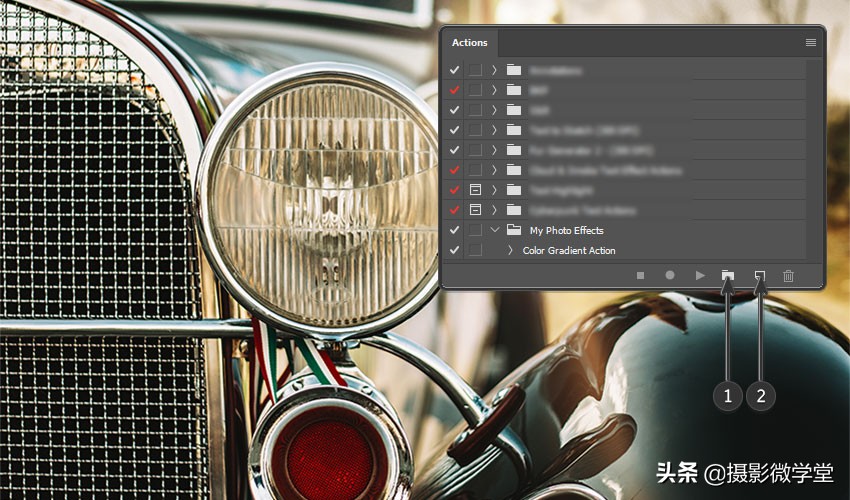
Task: Delete the selection with the trash icon
Action: [x=788, y=275]
